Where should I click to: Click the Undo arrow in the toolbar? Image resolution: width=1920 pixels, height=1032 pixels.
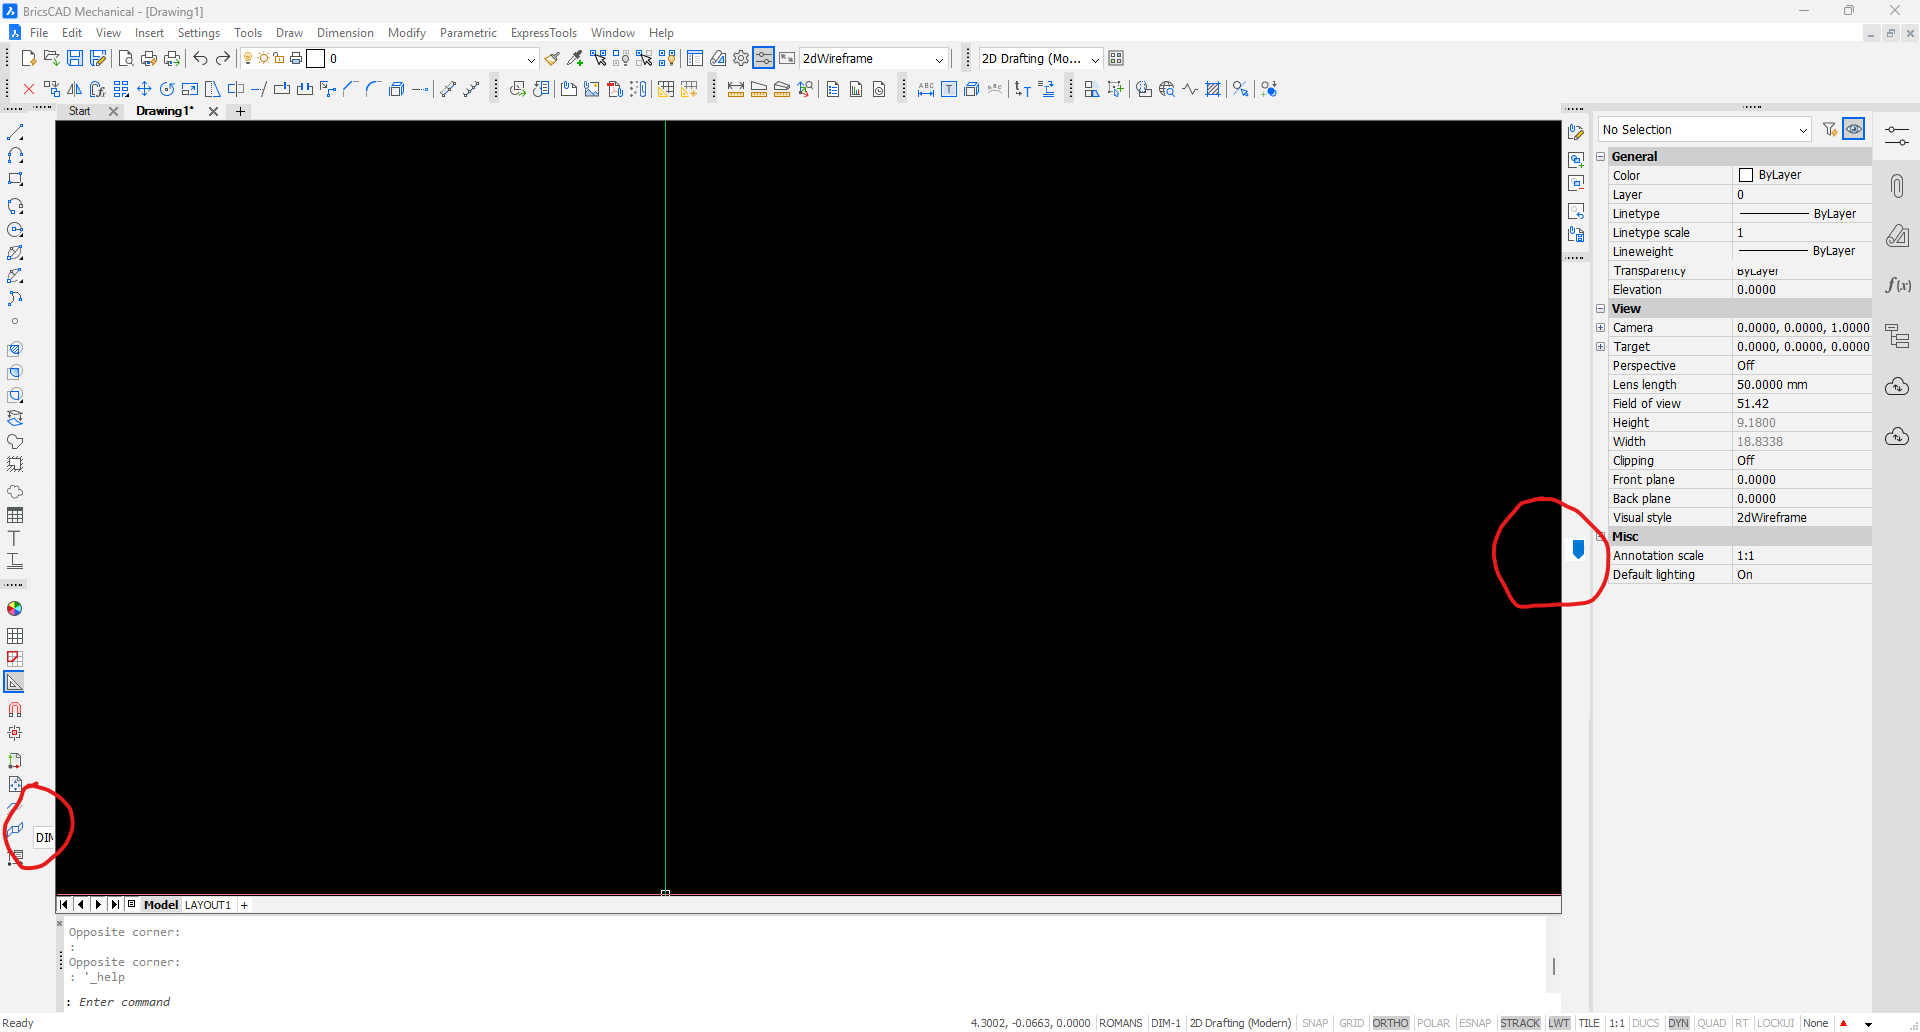[x=200, y=59]
